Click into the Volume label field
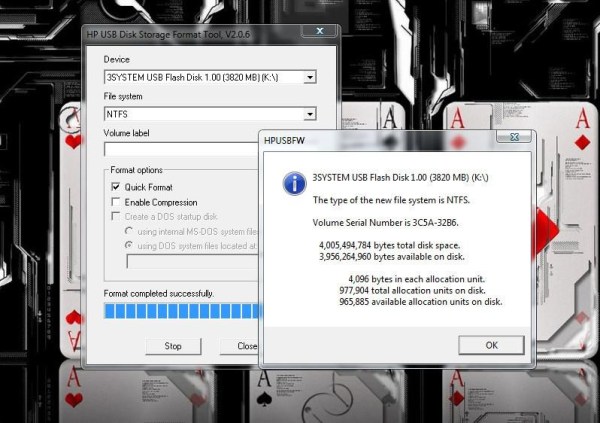The image size is (600, 423). (x=181, y=149)
